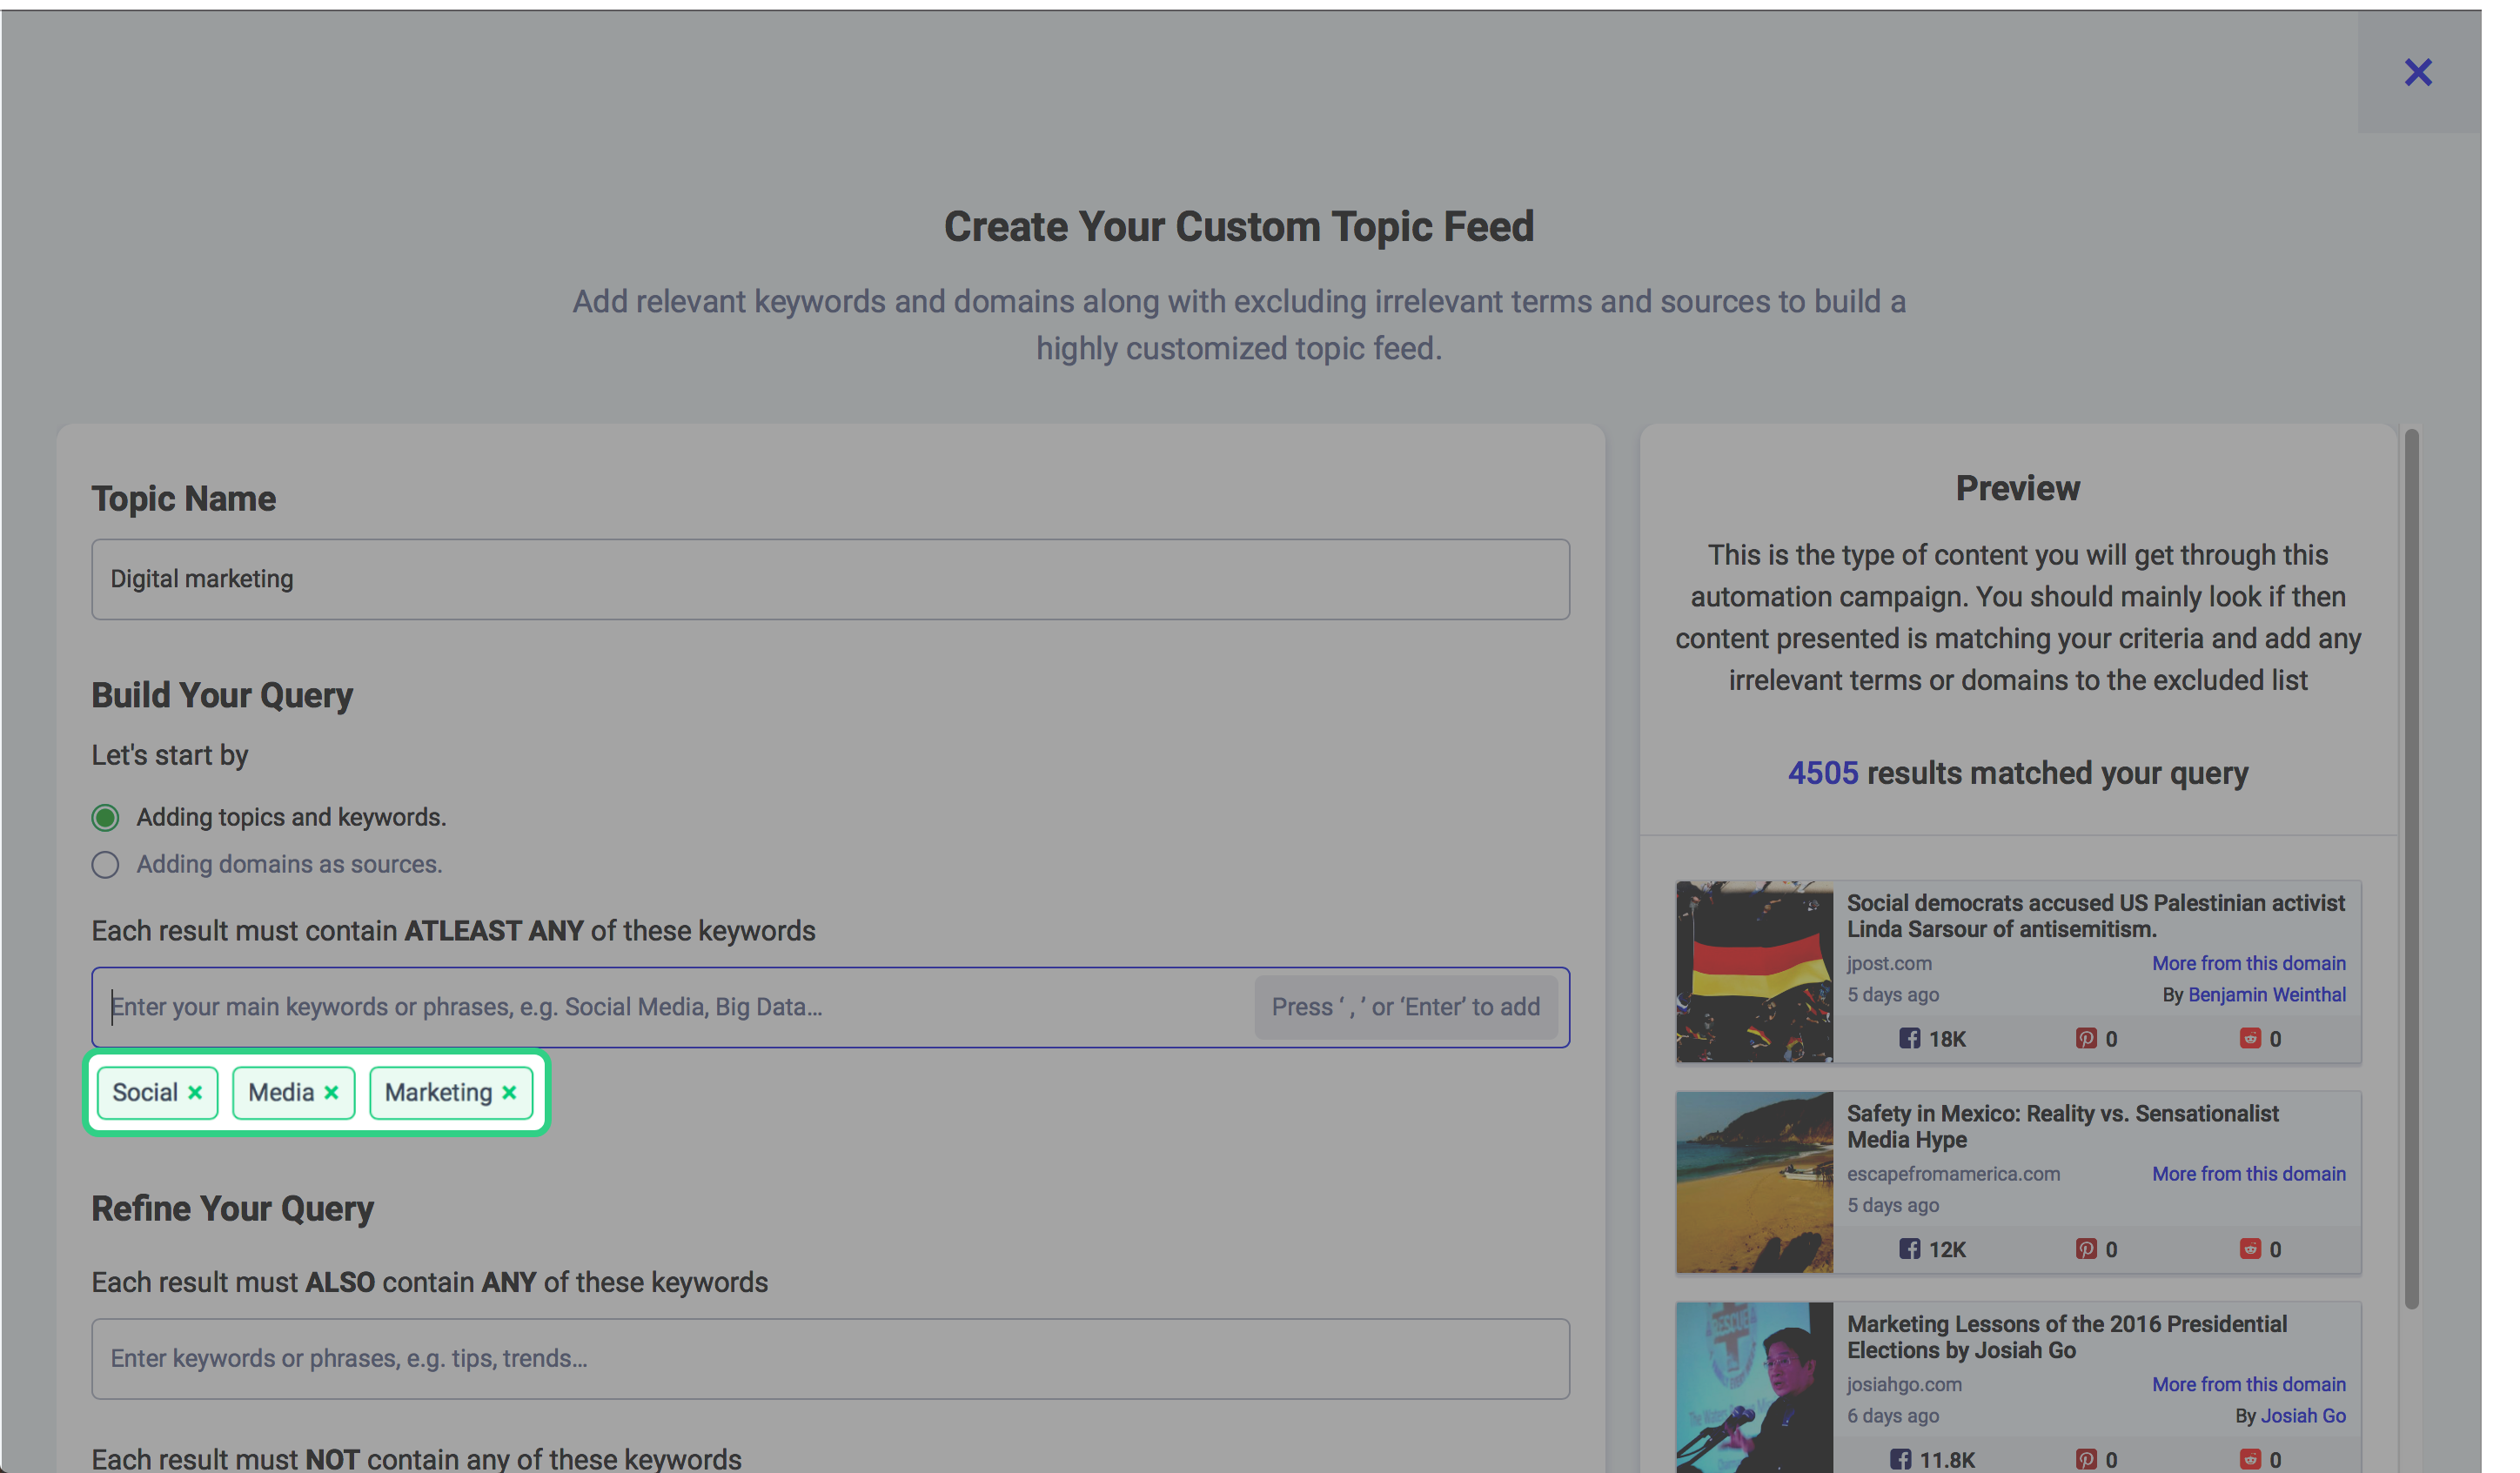Image resolution: width=2520 pixels, height=1473 pixels.
Task: Click the Preview panel scrollbar
Action: (2411, 868)
